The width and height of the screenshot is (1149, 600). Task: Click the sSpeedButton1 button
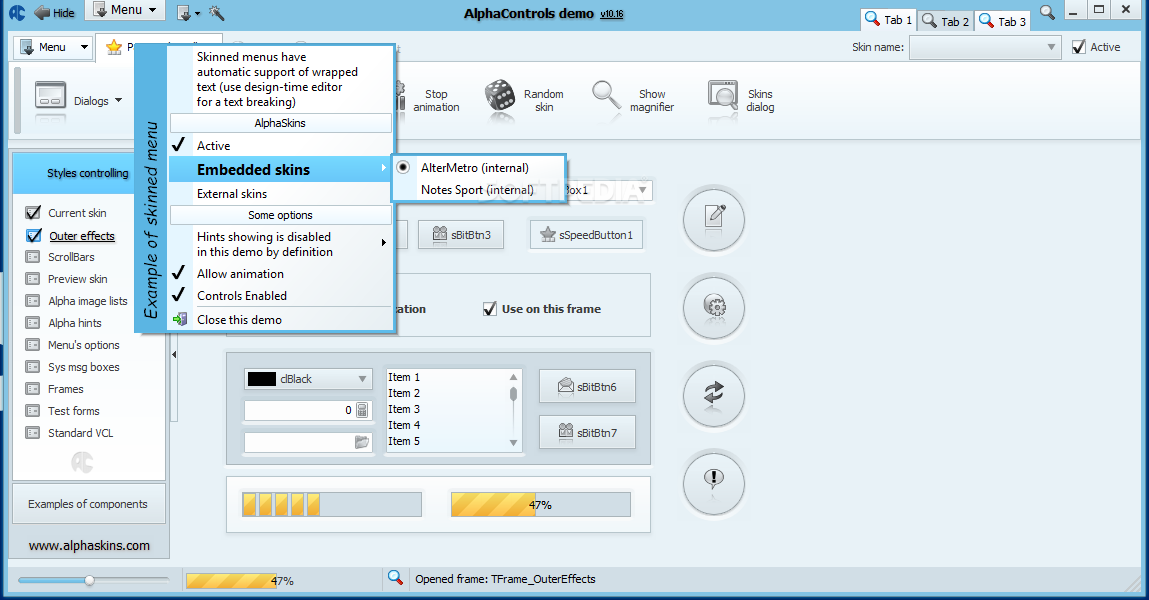point(586,234)
